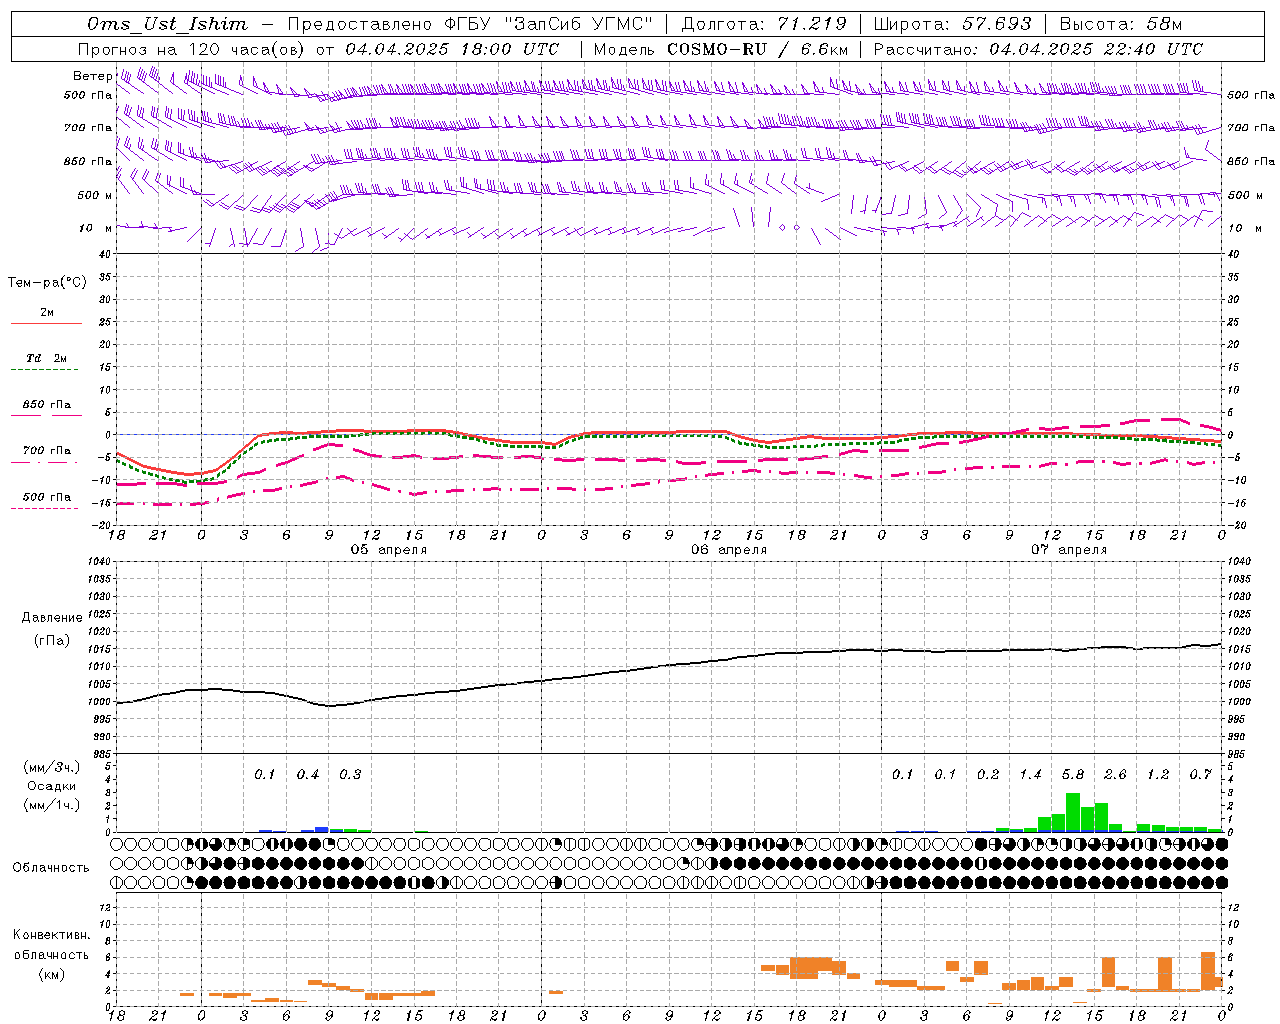Click the Осадки precipitation label
Viewport: 1280px width, 1024px height.
(x=51, y=786)
